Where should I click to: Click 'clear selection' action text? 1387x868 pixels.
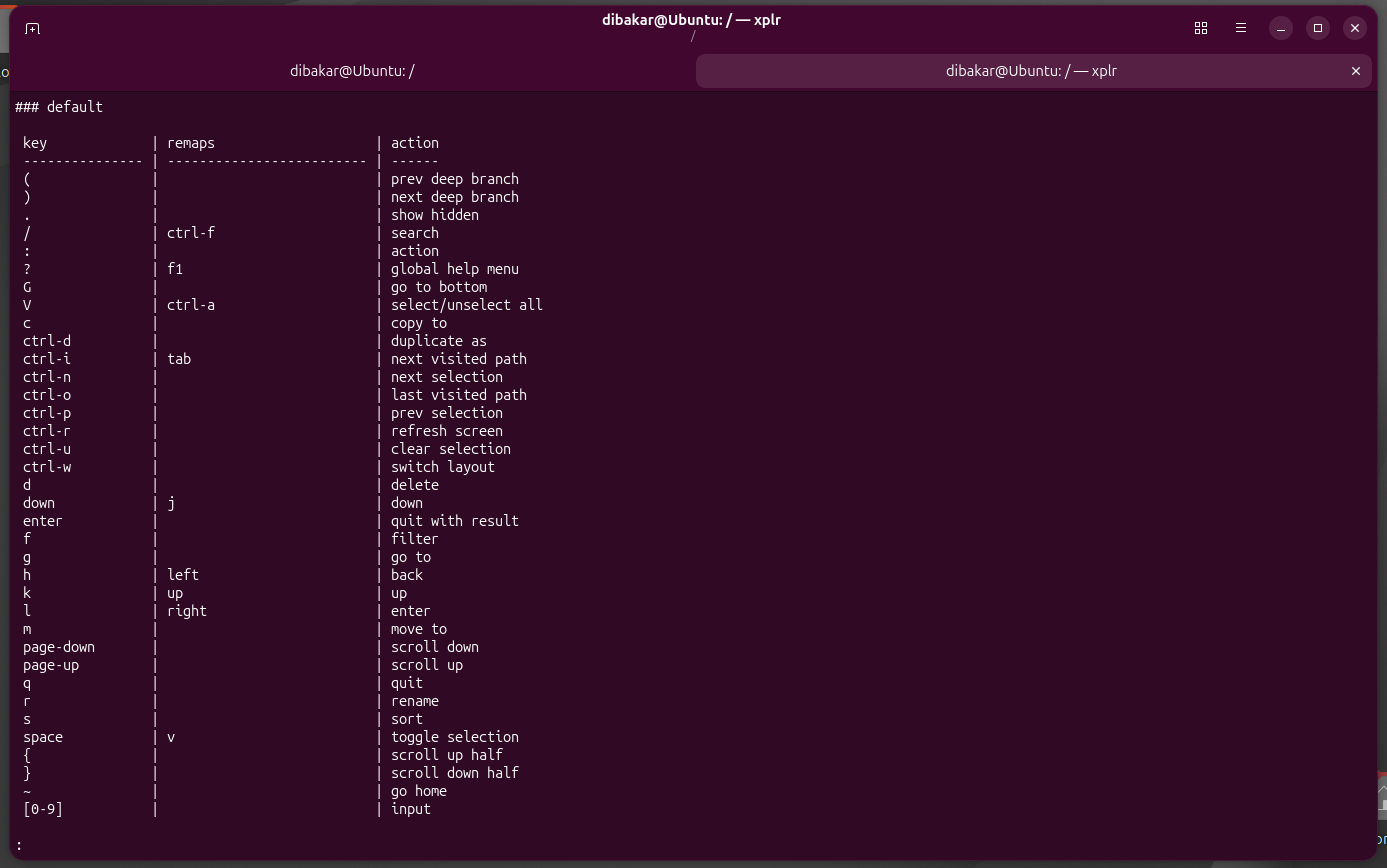click(451, 449)
